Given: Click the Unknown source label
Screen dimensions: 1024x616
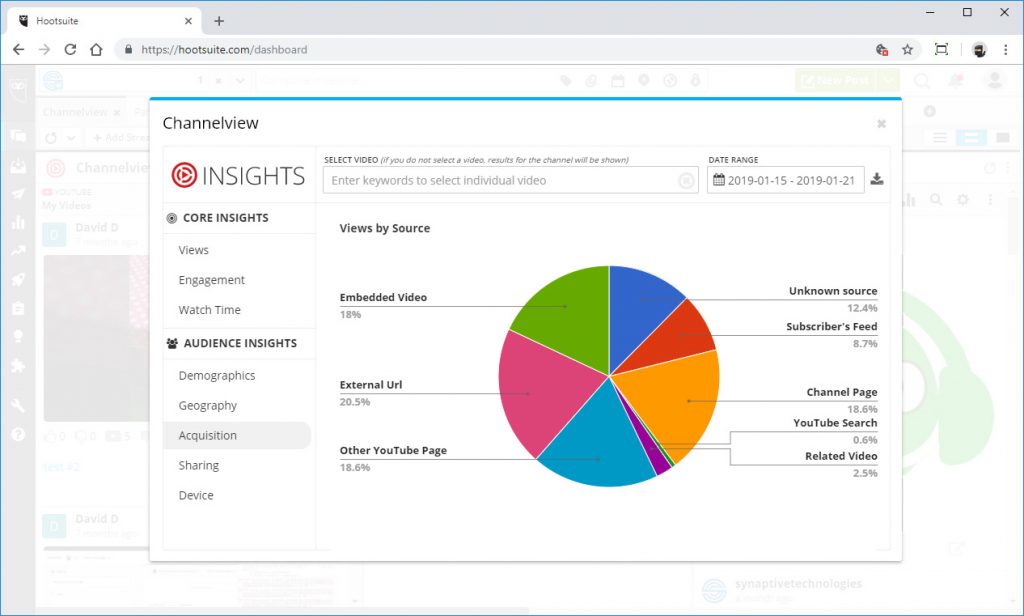Looking at the screenshot, I should 833,291.
